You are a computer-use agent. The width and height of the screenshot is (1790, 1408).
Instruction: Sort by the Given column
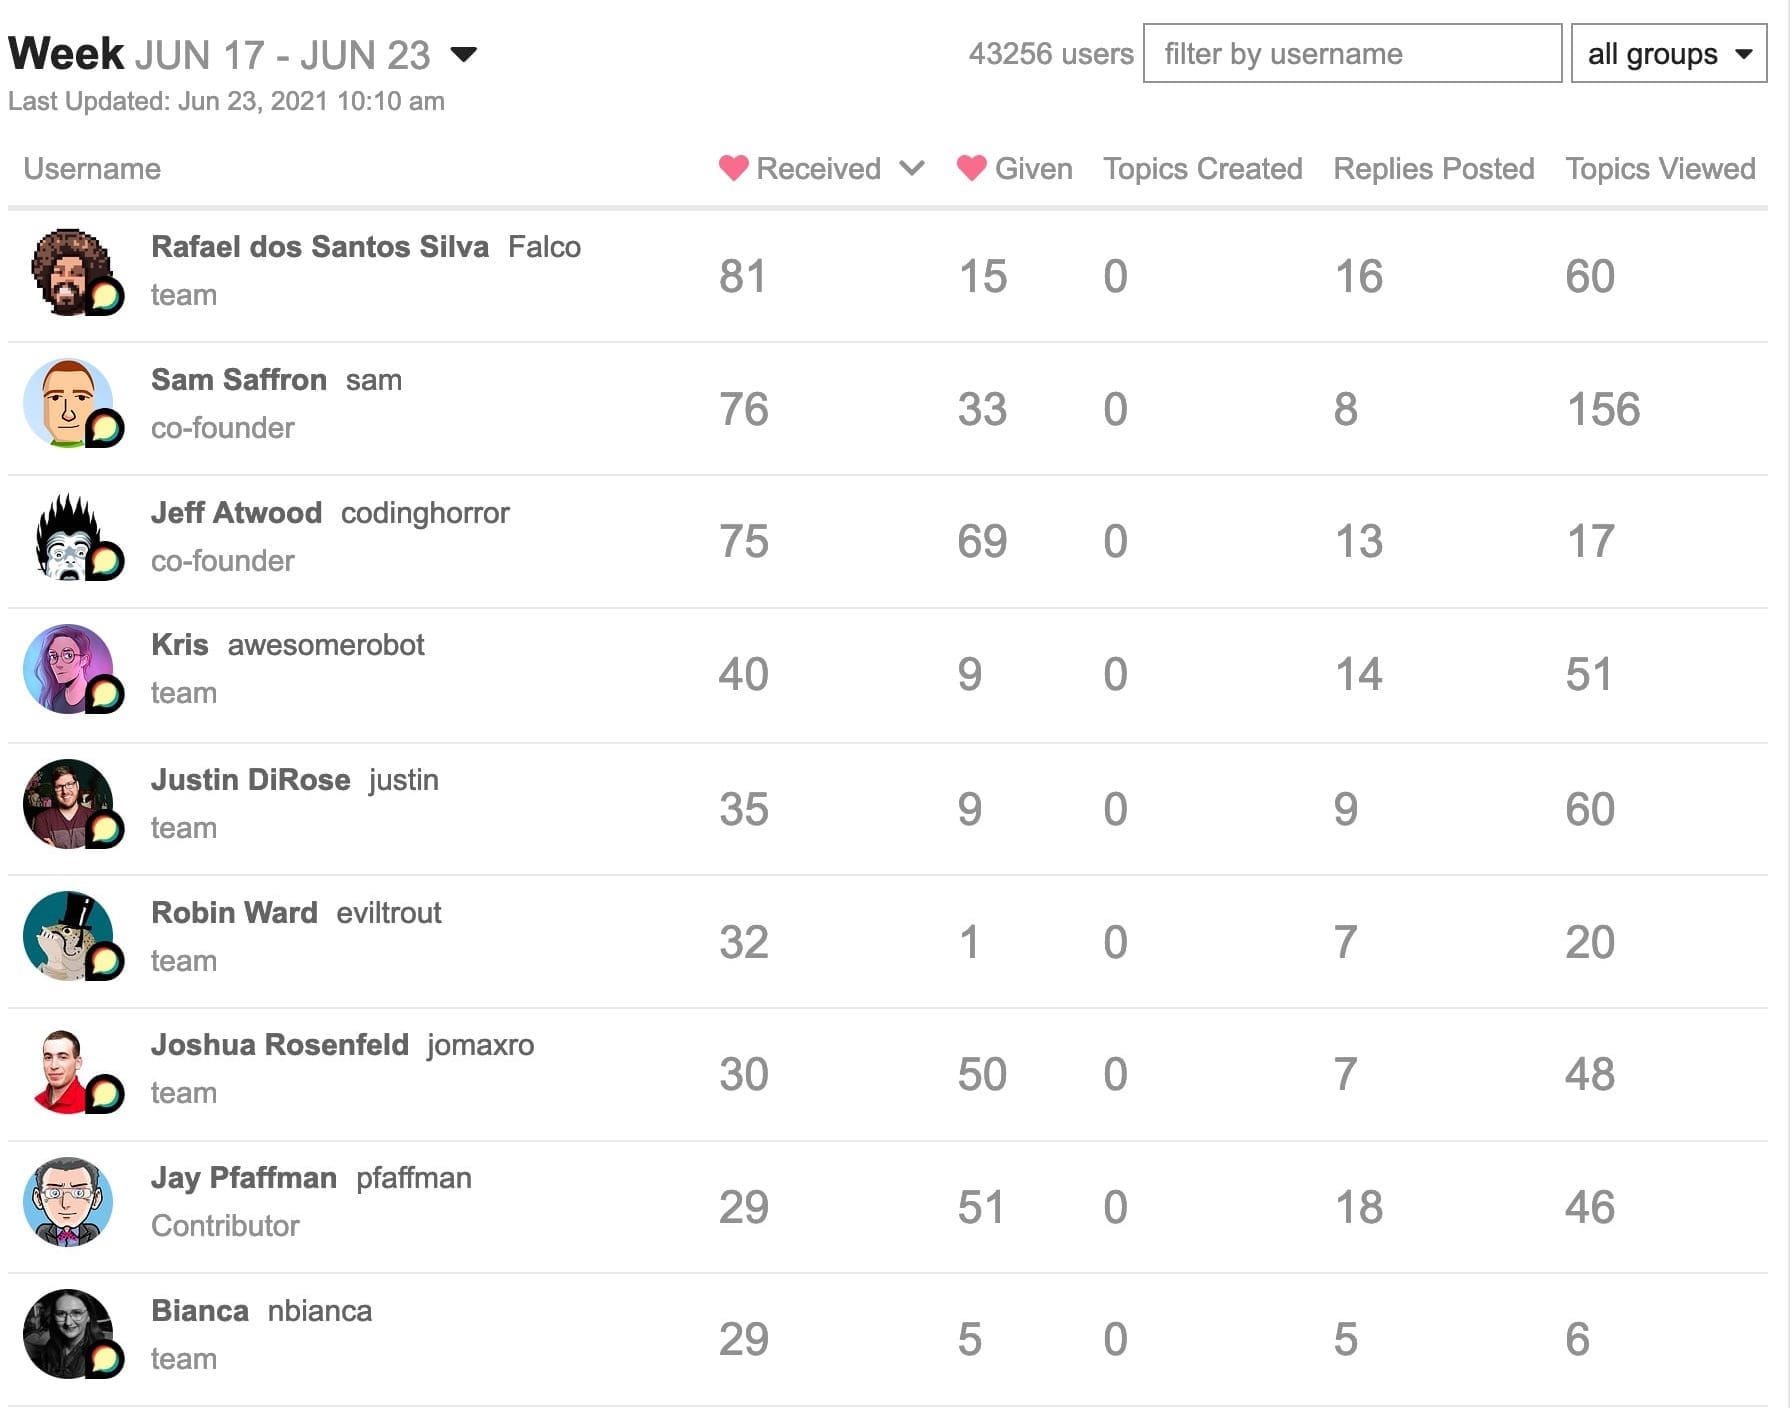1017,168
